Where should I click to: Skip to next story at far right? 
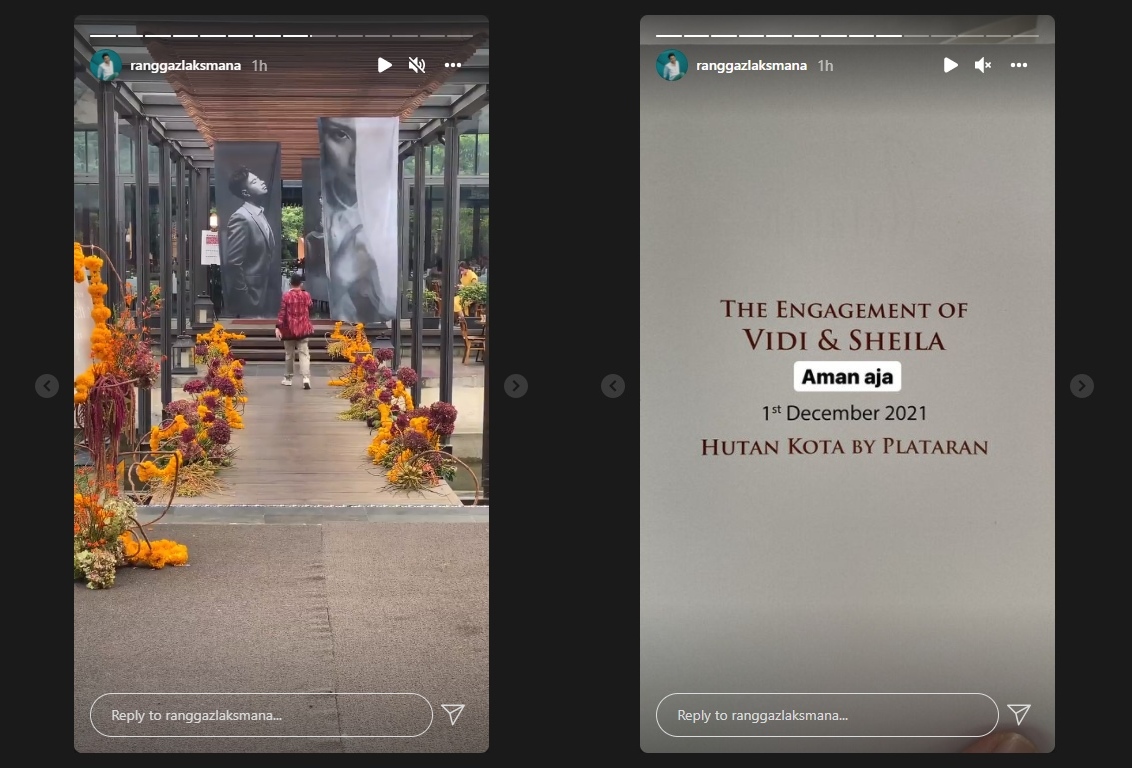(x=1081, y=386)
